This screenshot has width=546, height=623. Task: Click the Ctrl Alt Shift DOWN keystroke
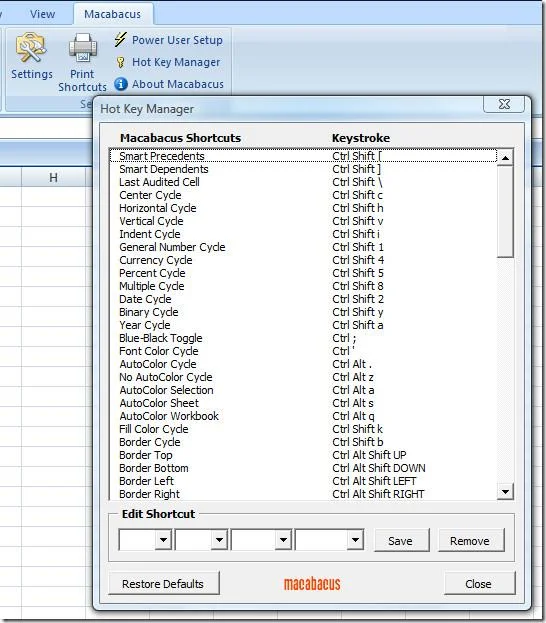coord(379,468)
